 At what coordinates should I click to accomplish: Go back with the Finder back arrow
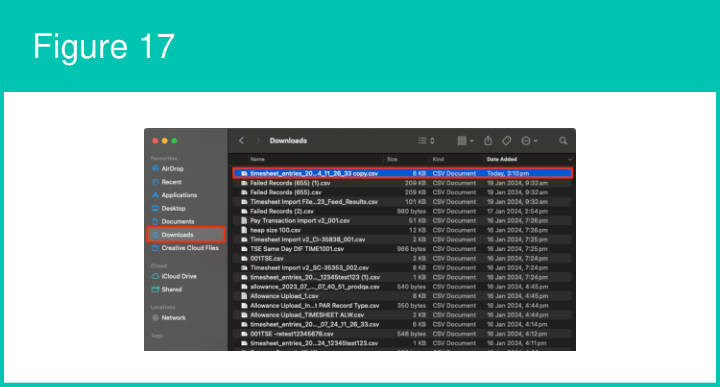(242, 141)
